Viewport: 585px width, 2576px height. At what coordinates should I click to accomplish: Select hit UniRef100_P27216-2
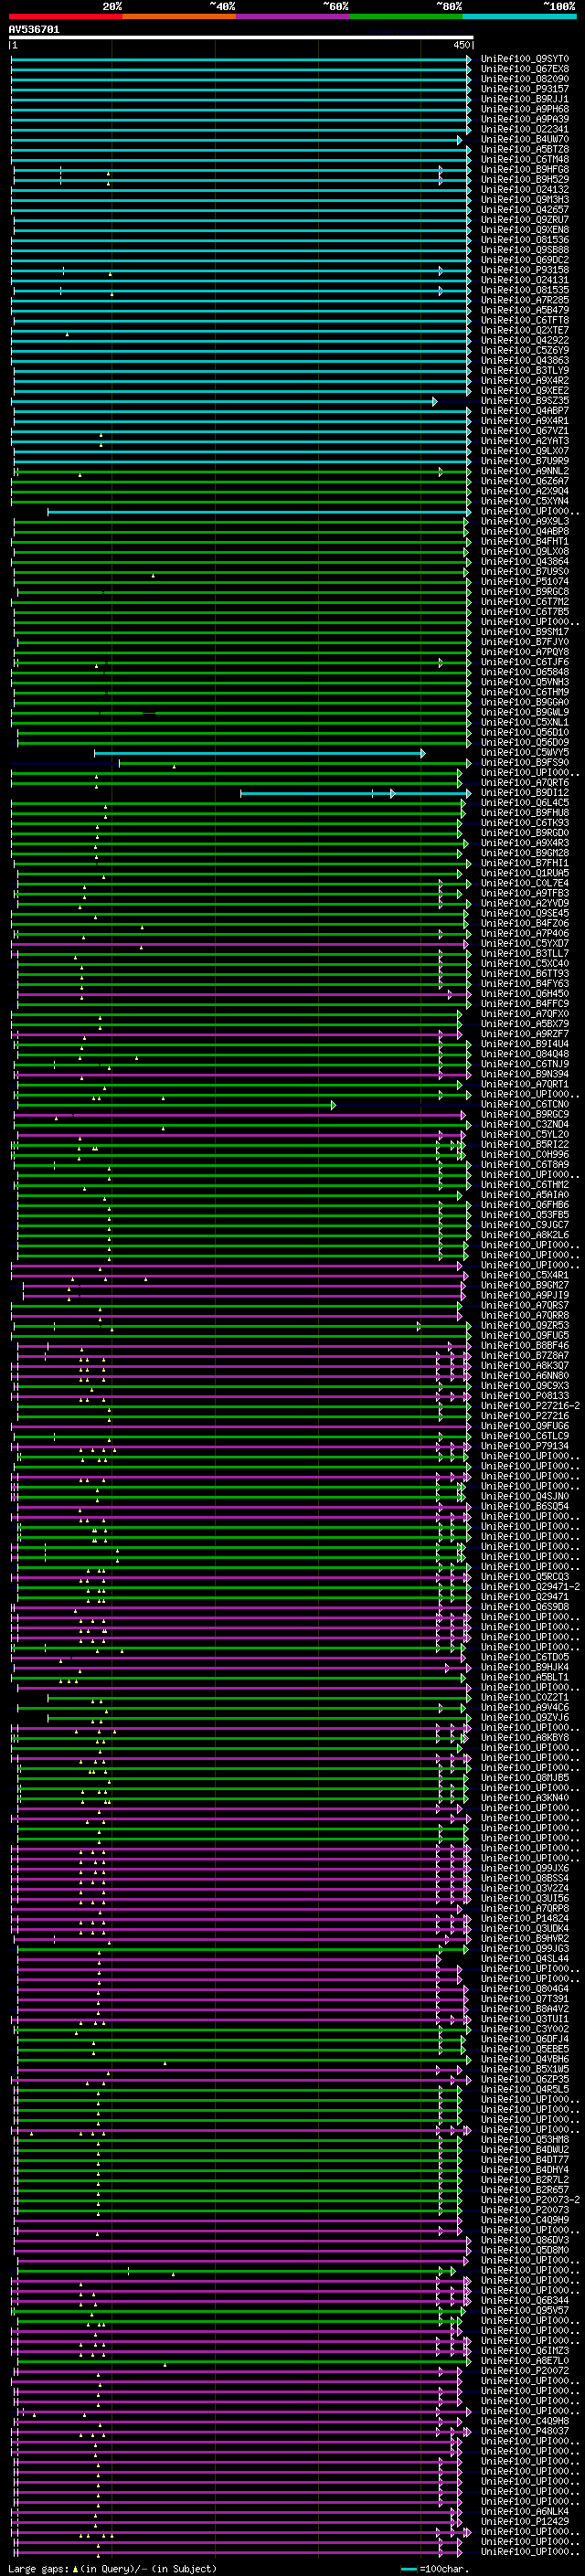coord(530,1406)
